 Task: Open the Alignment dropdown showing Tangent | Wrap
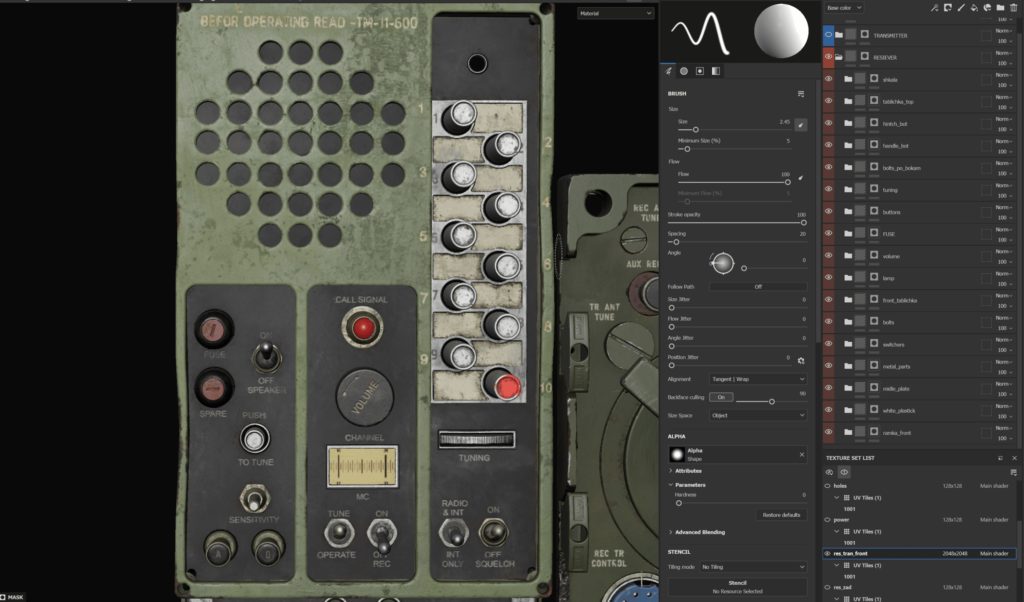tap(758, 379)
